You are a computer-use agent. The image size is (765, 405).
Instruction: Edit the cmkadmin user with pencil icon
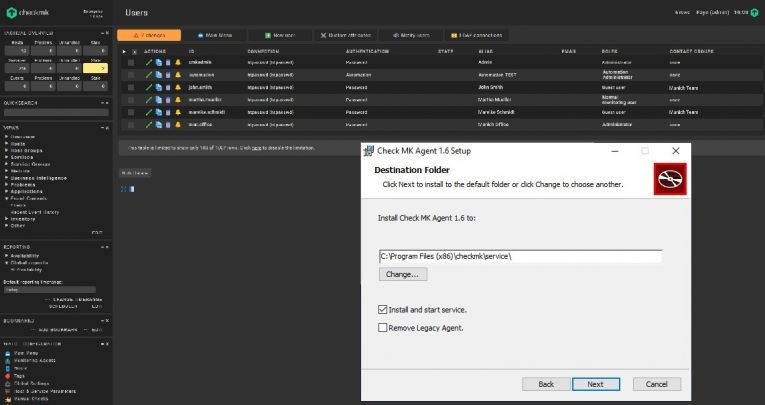149,62
